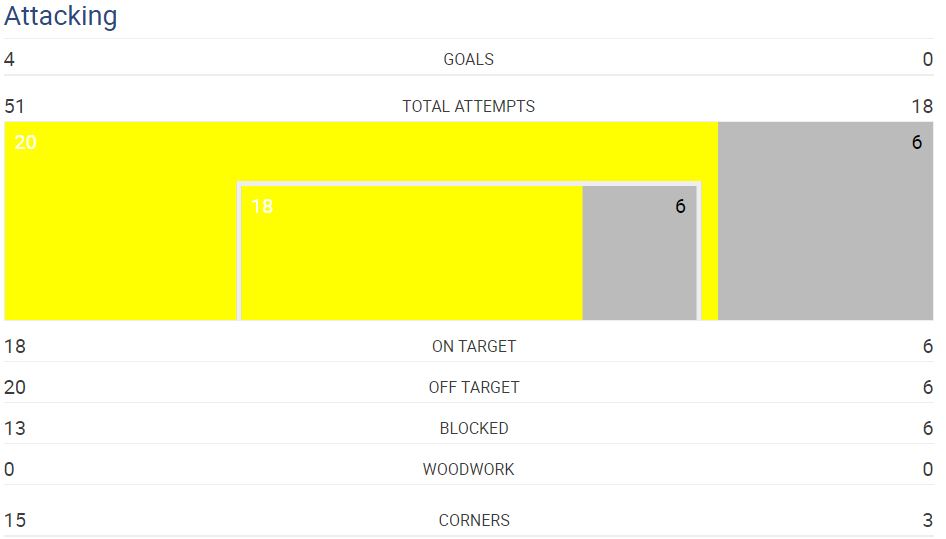The image size is (946, 539).
Task: Select the OFF TARGET row label
Action: point(474,388)
